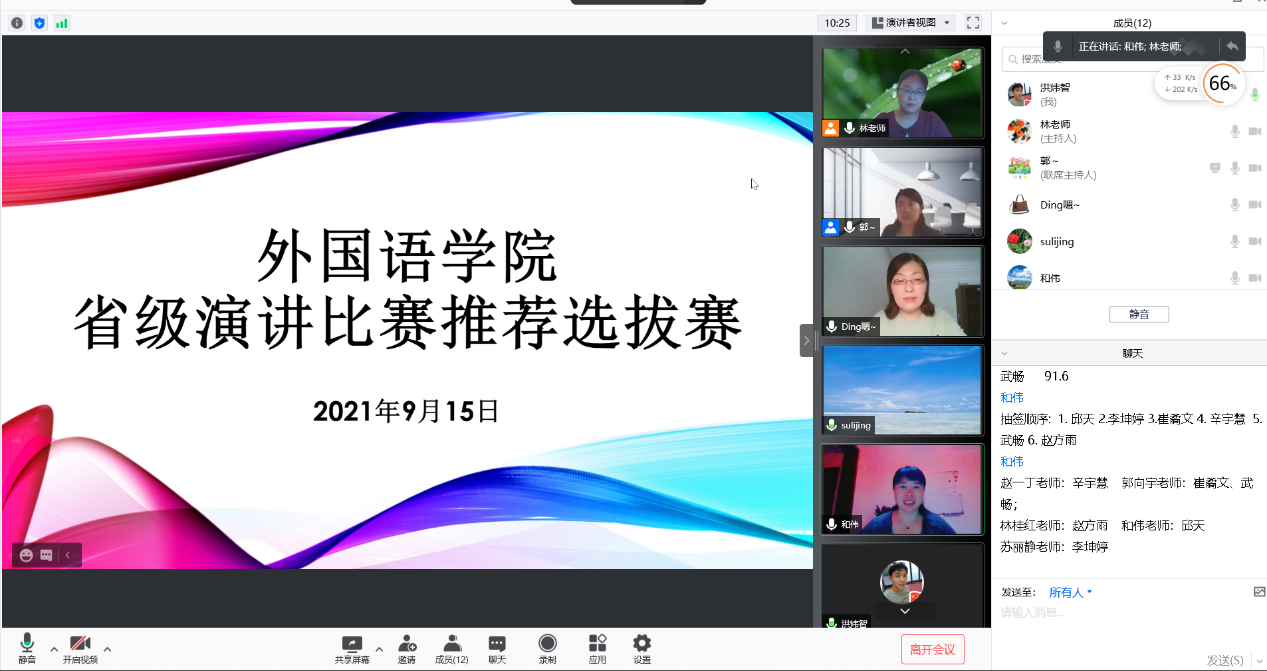Image resolution: width=1267 pixels, height=671 pixels.
Task: Open the 演讲者视图 layout dropdown
Action: (910, 23)
